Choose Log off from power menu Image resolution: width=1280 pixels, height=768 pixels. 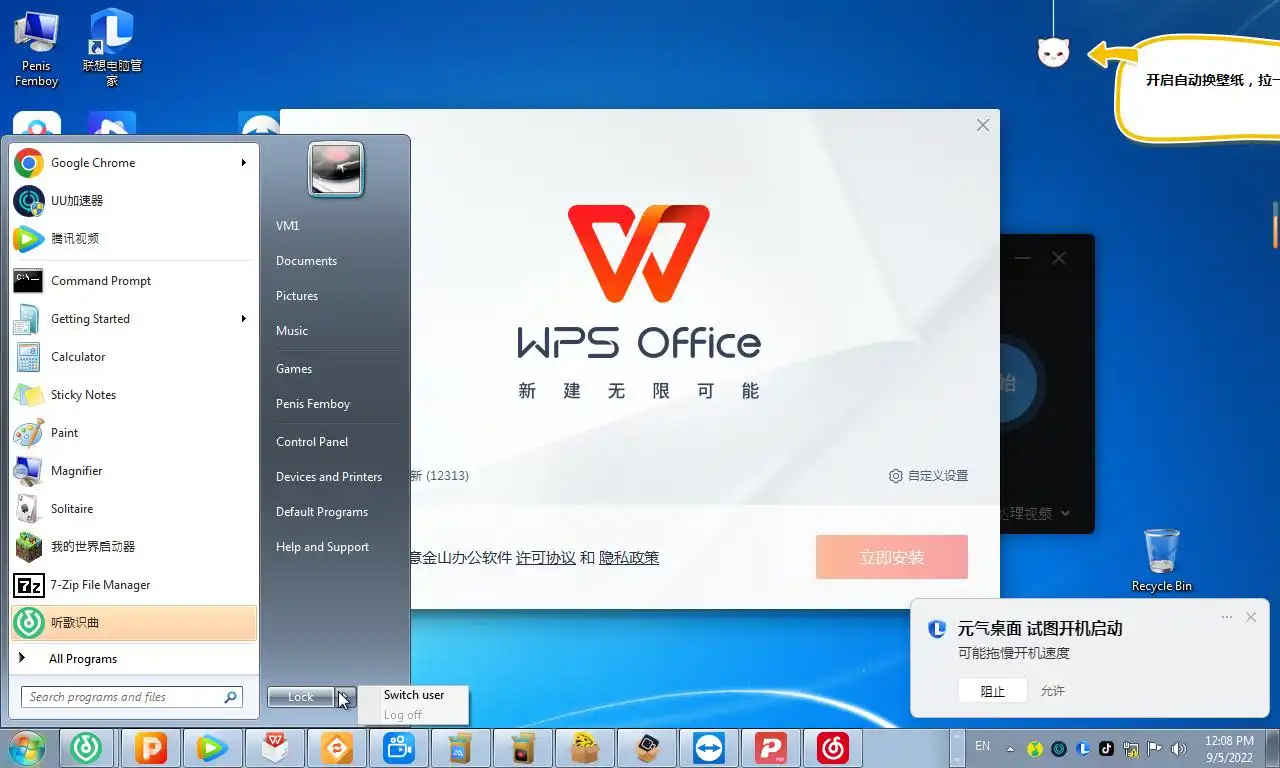point(414,715)
